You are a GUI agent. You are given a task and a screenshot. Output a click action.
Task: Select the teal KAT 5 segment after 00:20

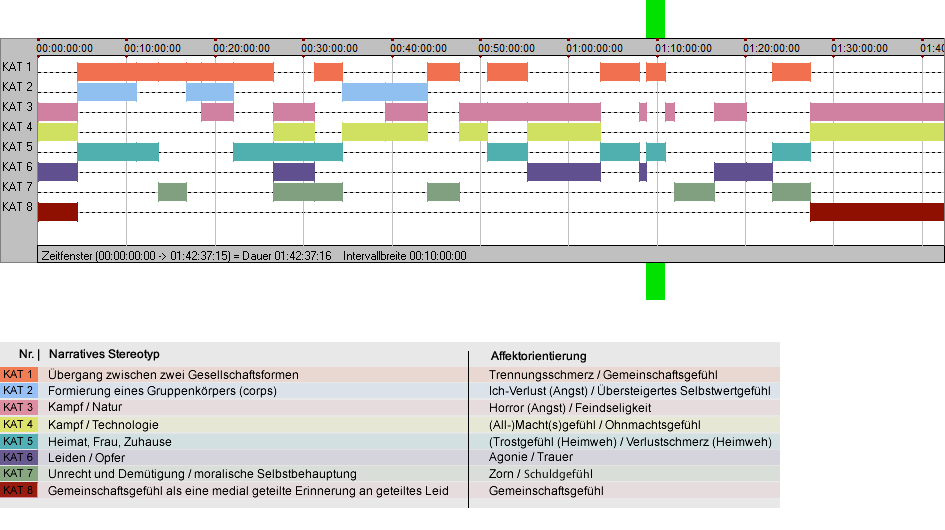288,151
